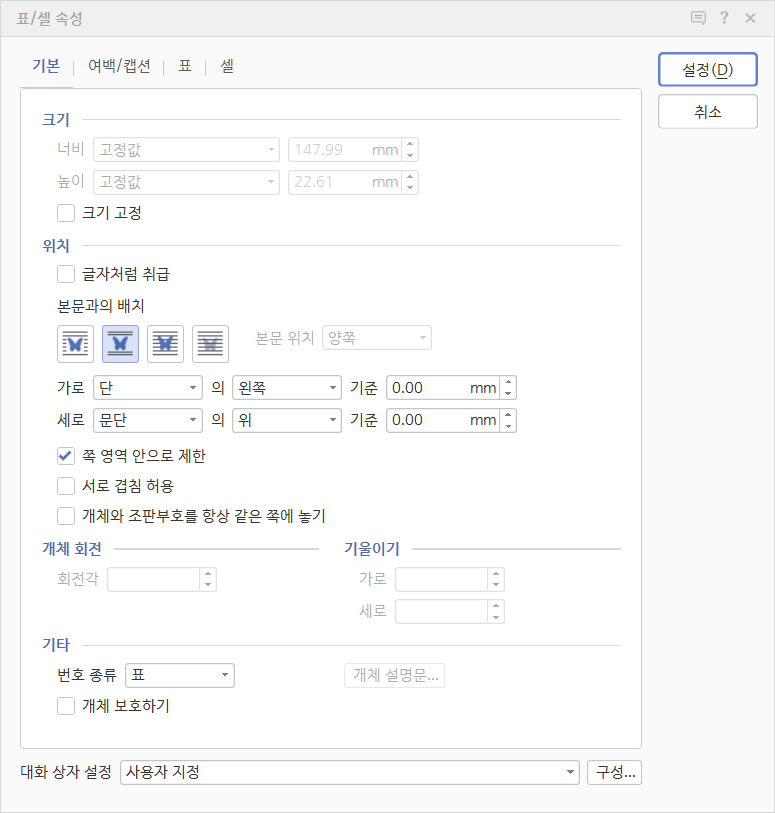Viewport: 775px width, 813px height.
Task: Open the 본문 위치 양쪽 dropdown
Action: 377,338
